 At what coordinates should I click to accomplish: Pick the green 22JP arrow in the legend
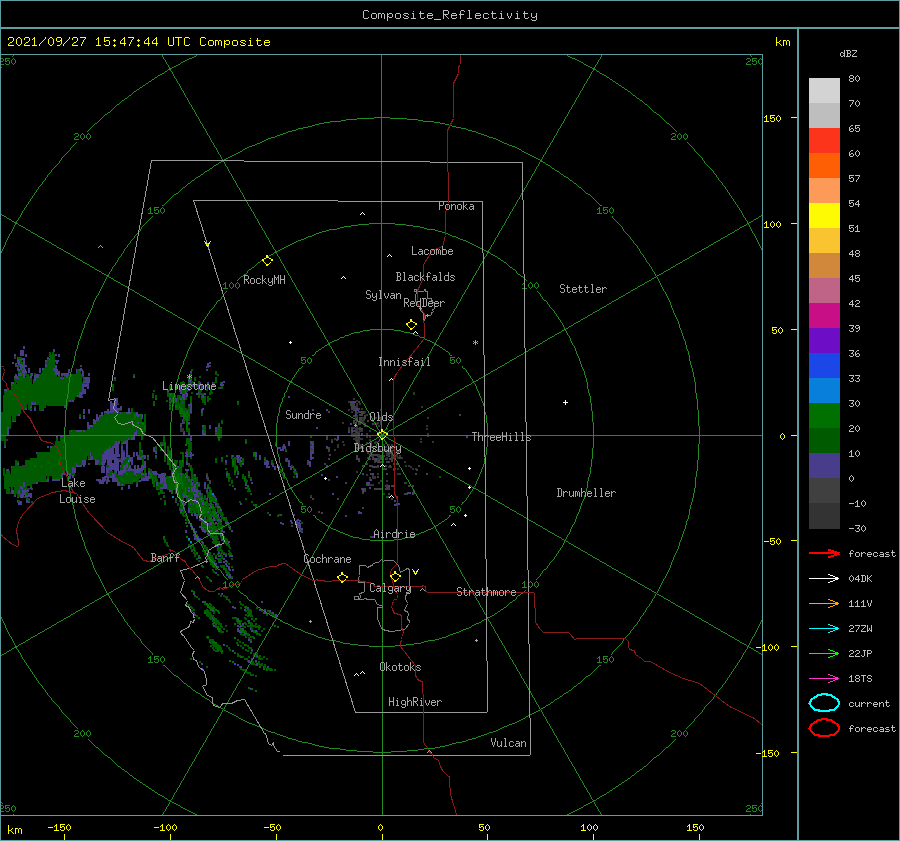(824, 653)
